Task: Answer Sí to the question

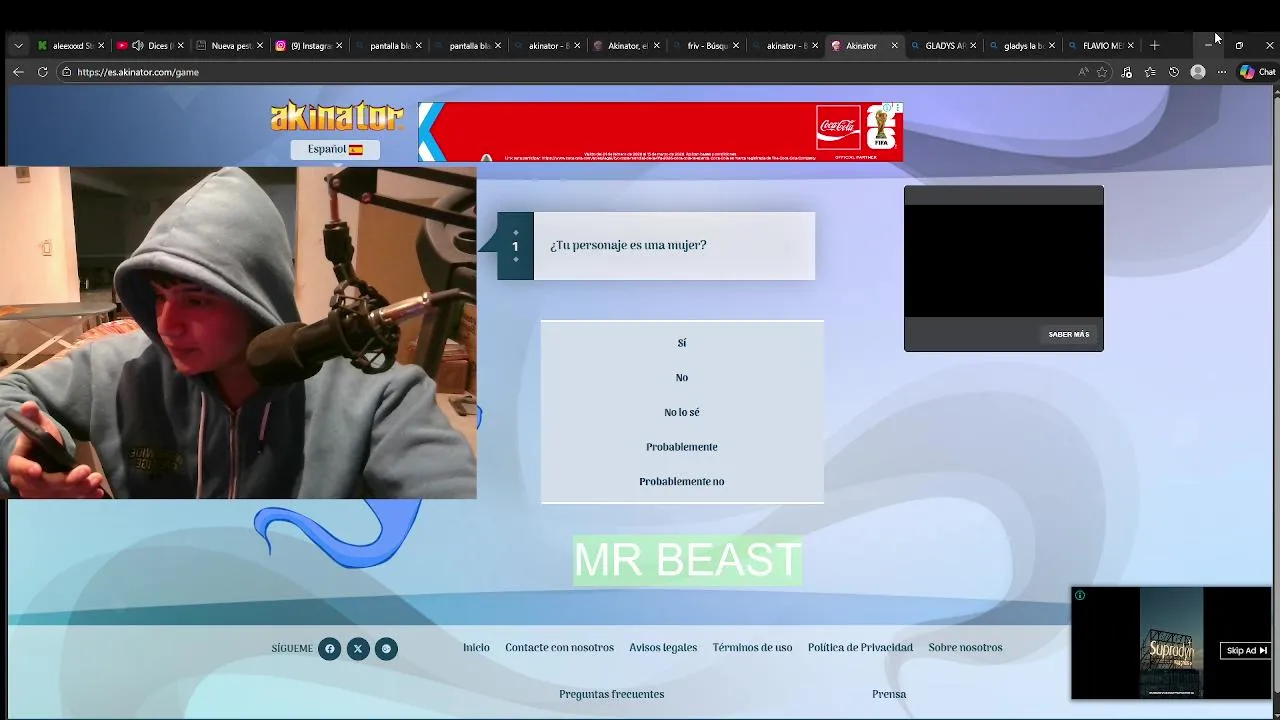Action: [x=682, y=343]
